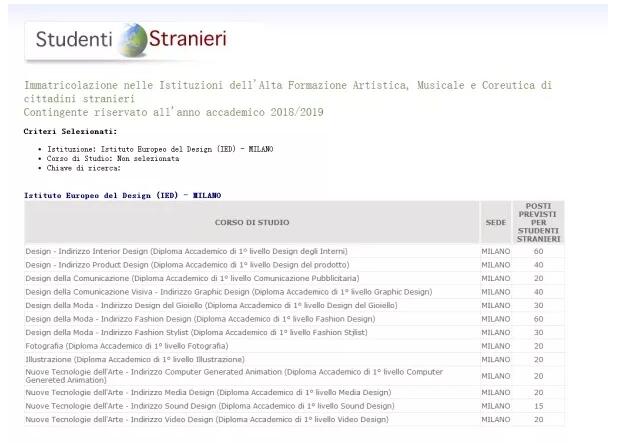Screen dimensions: 622x443
Task: Click the 30 places value for Fashion Stylist
Action: click(538, 332)
